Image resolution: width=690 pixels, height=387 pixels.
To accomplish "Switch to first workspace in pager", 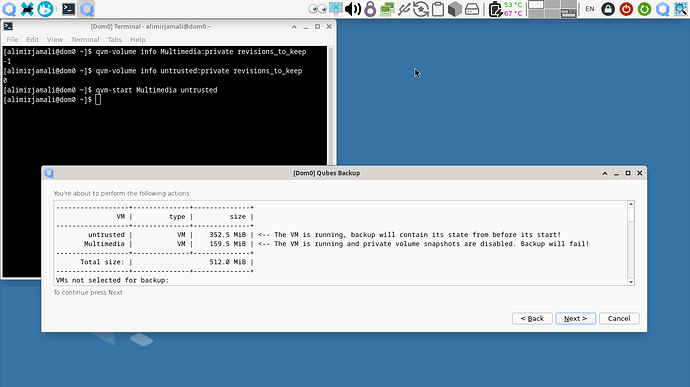I will [x=536, y=5].
